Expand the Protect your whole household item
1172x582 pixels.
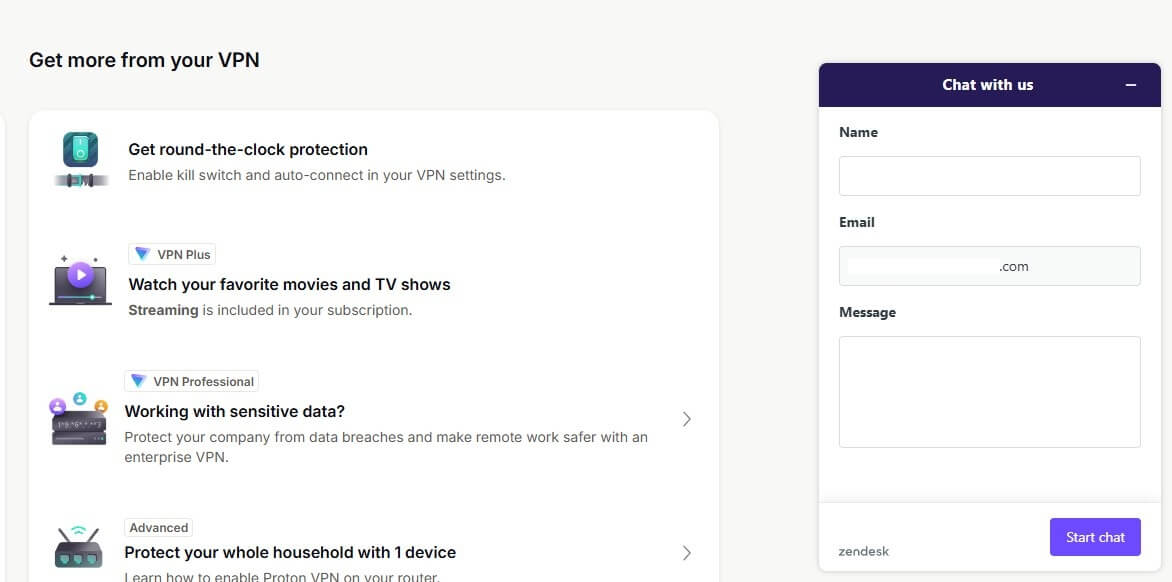(x=687, y=552)
